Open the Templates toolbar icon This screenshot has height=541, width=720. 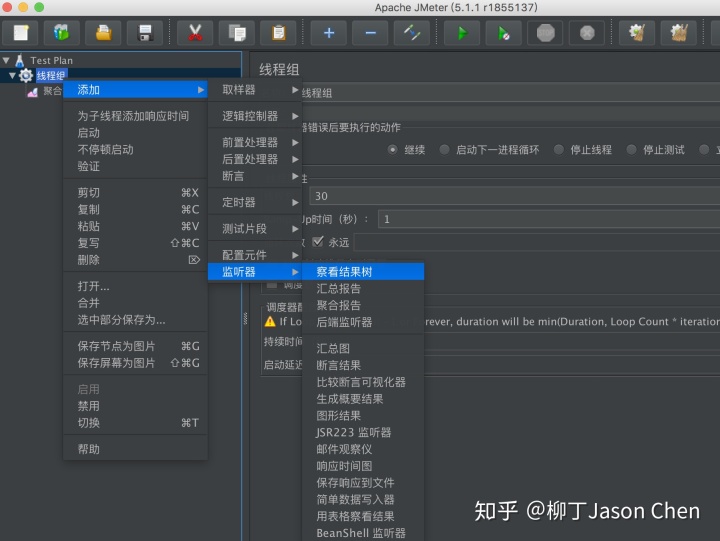point(62,33)
